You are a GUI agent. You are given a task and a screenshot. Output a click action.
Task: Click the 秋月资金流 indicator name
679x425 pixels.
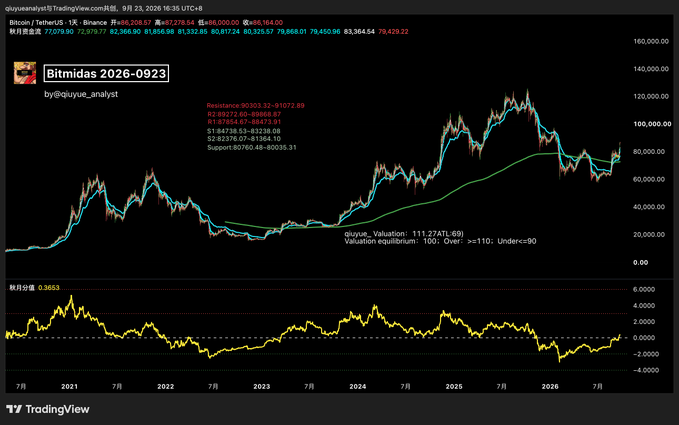25,32
